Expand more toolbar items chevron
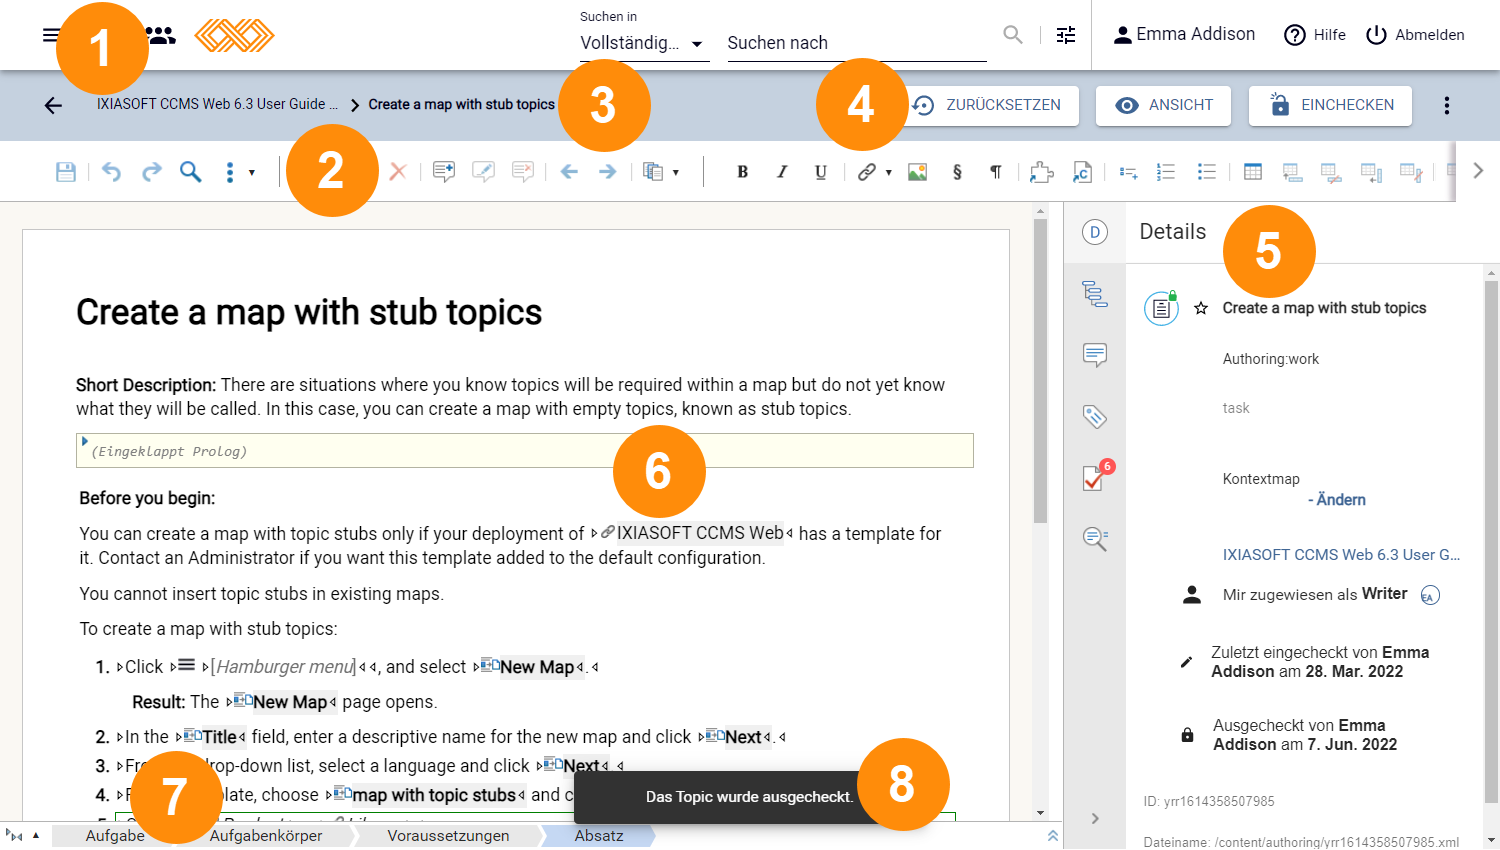 pos(1478,171)
